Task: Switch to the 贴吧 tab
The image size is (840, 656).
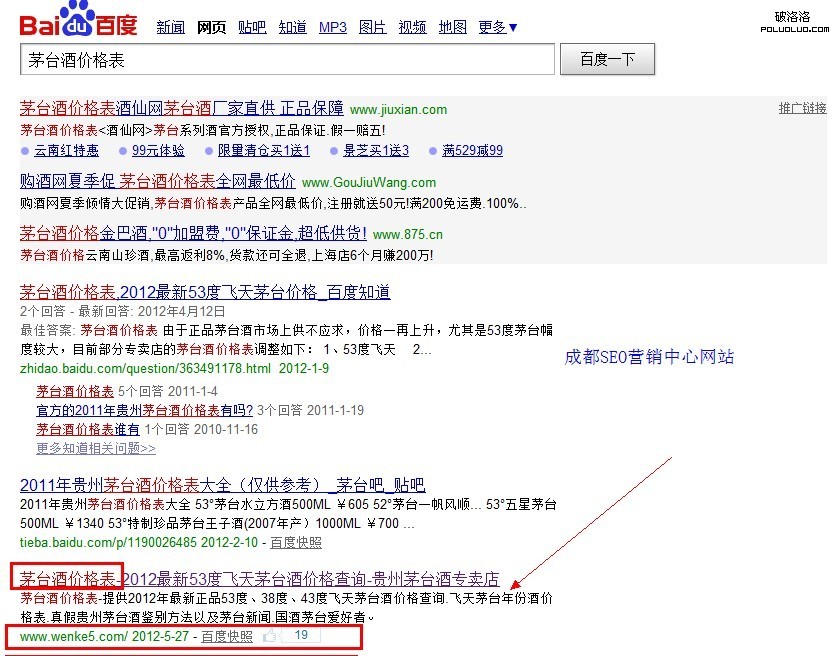Action: 252,27
